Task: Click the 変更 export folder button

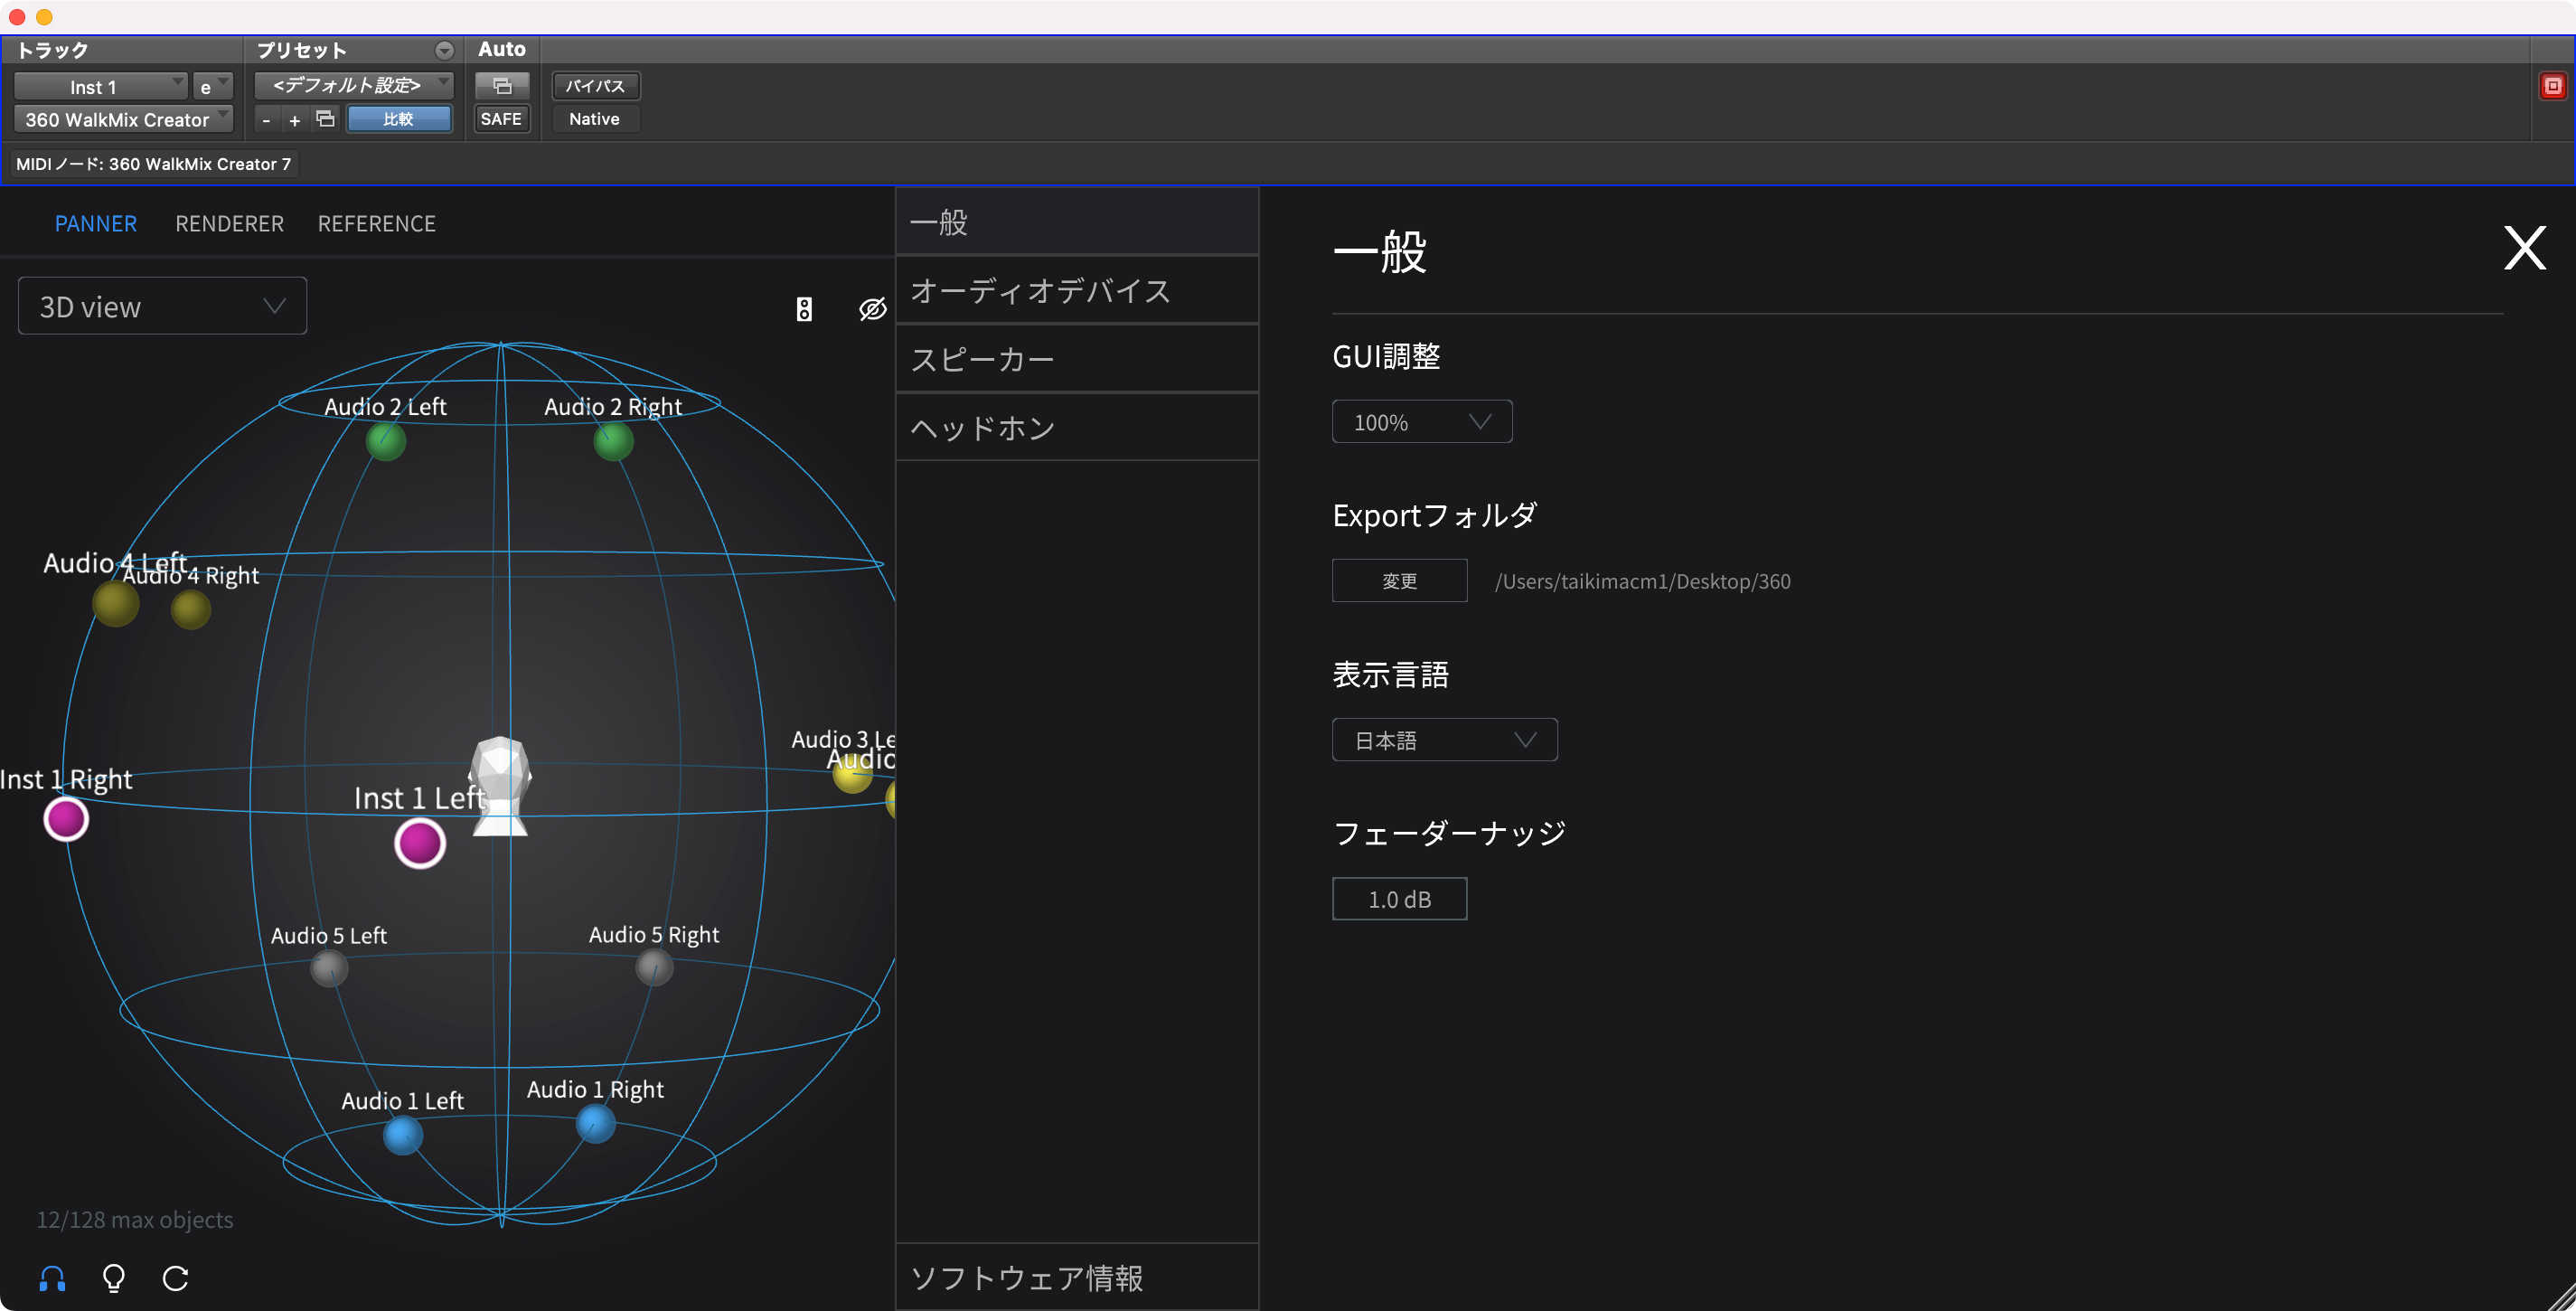Action: pos(1398,581)
